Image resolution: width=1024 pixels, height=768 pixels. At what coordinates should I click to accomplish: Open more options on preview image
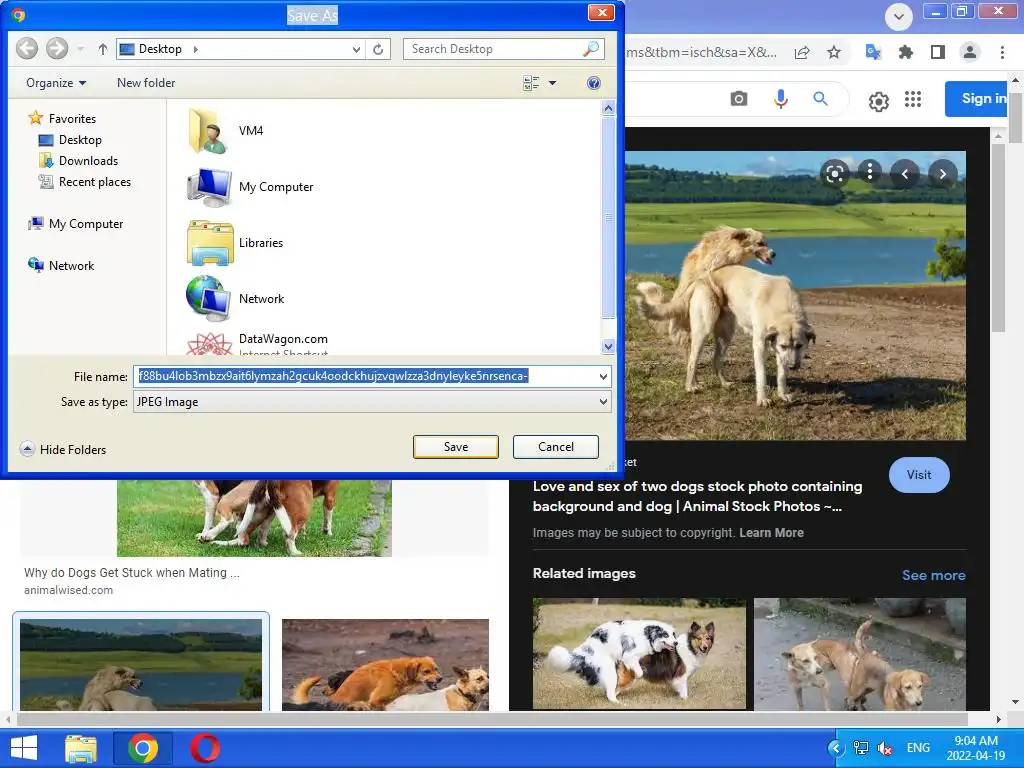[x=869, y=172]
